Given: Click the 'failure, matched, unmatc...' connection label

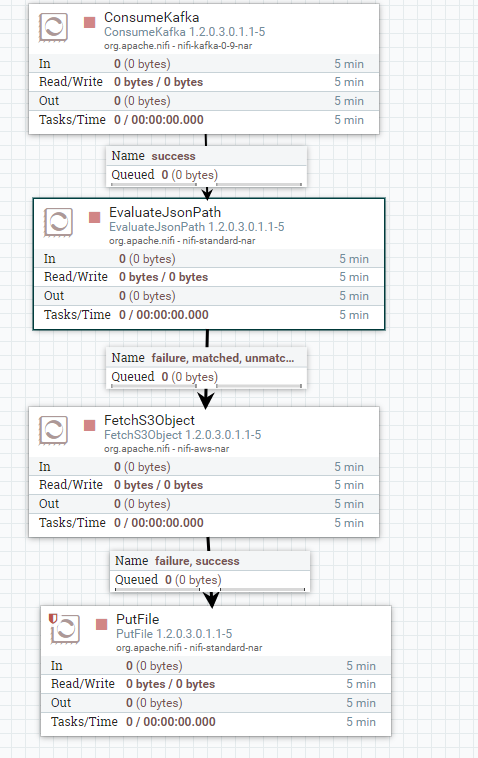Looking at the screenshot, I should pos(222,358).
